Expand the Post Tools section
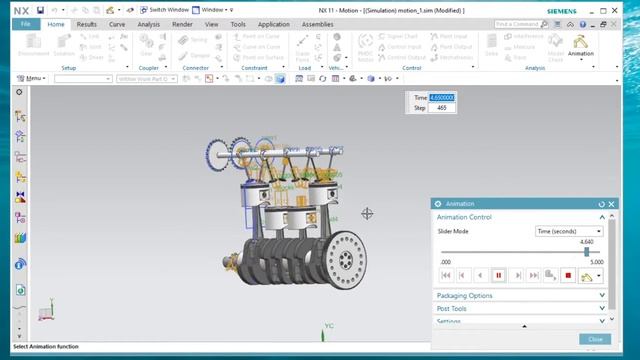 [x=602, y=308]
